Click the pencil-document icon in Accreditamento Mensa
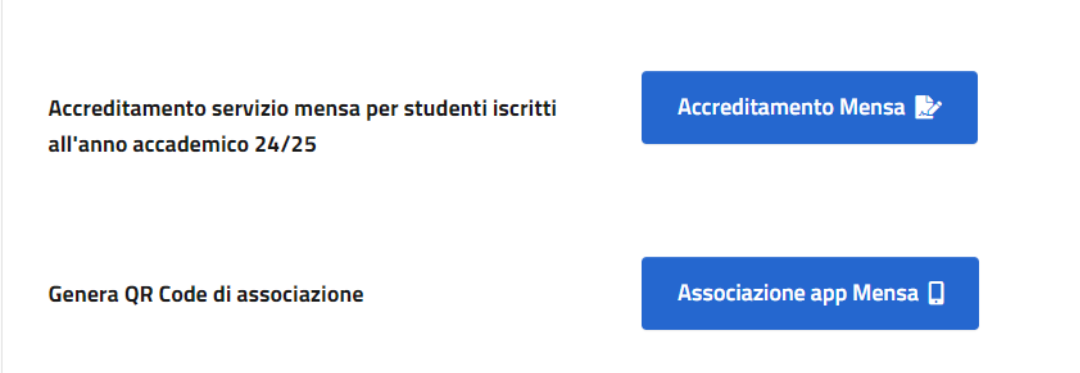The height and width of the screenshot is (373, 1080). coord(928,107)
